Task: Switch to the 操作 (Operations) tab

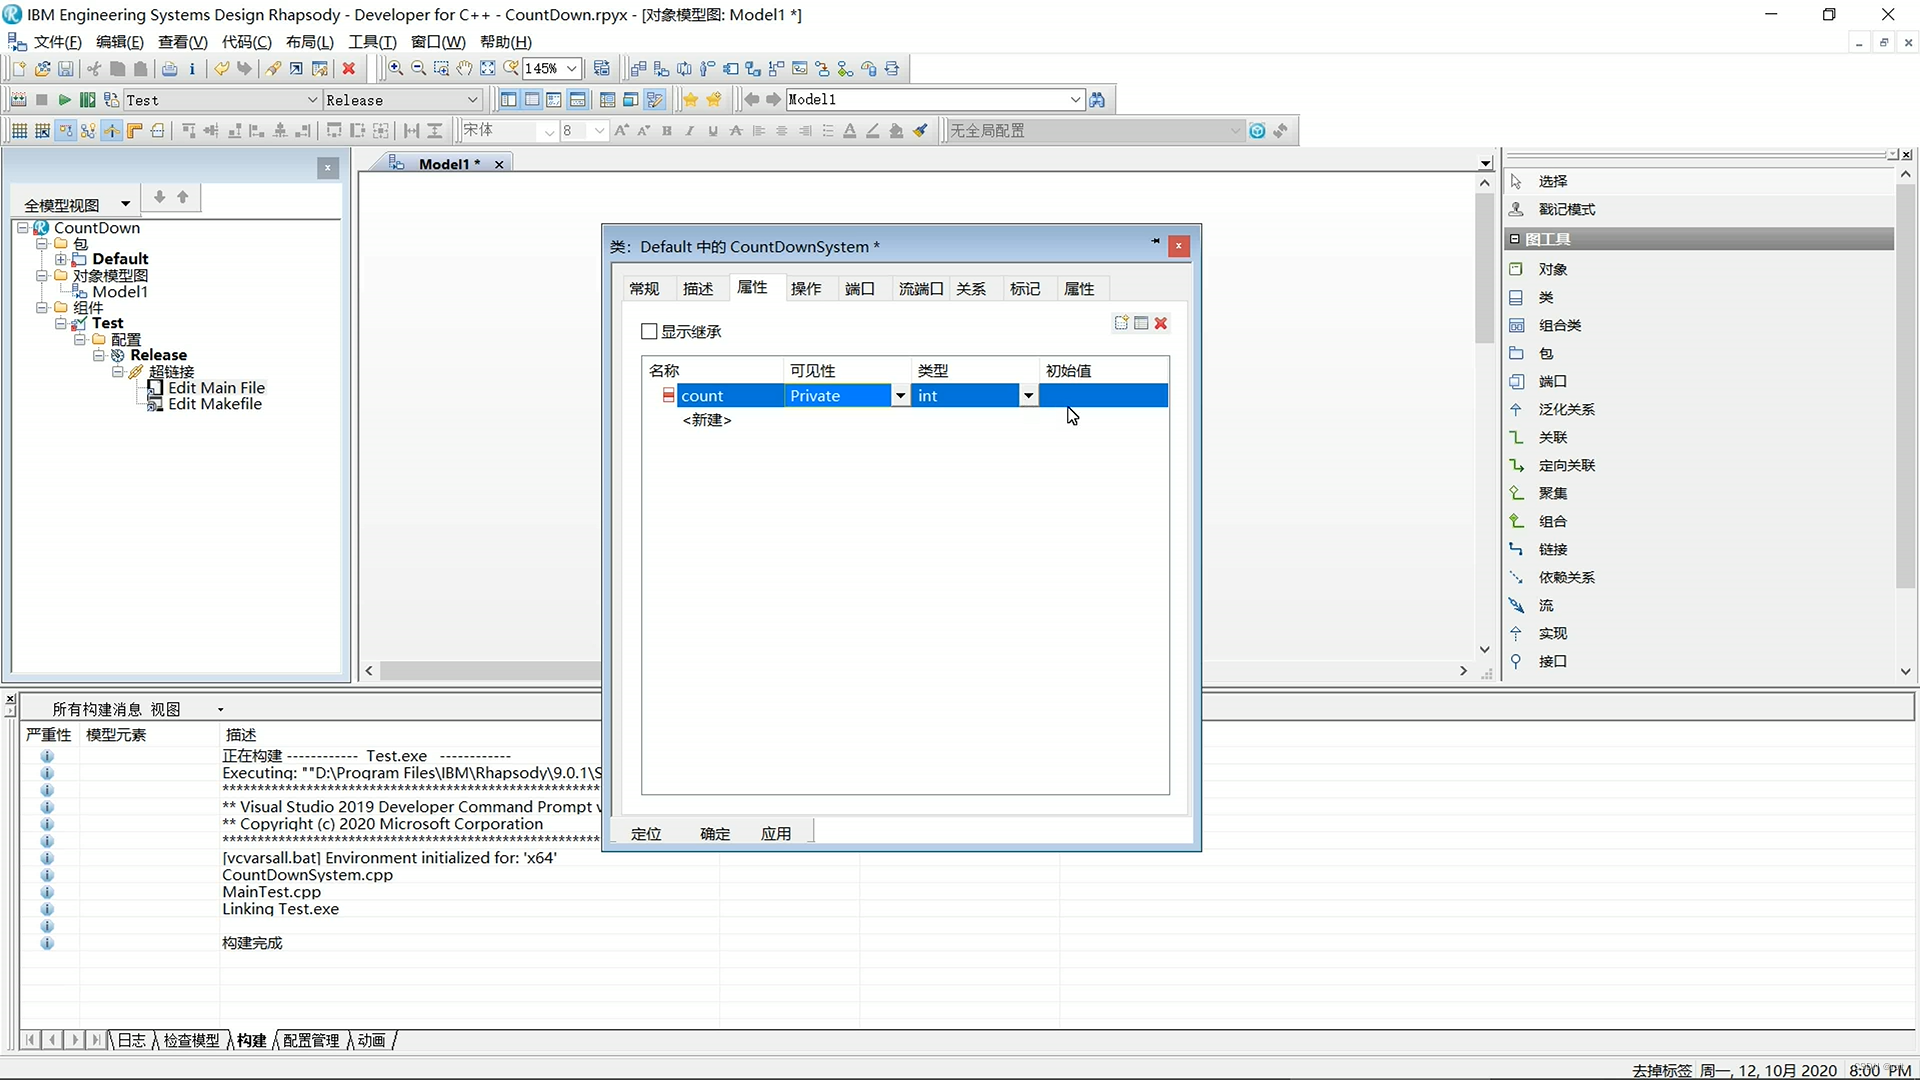Action: (x=806, y=289)
